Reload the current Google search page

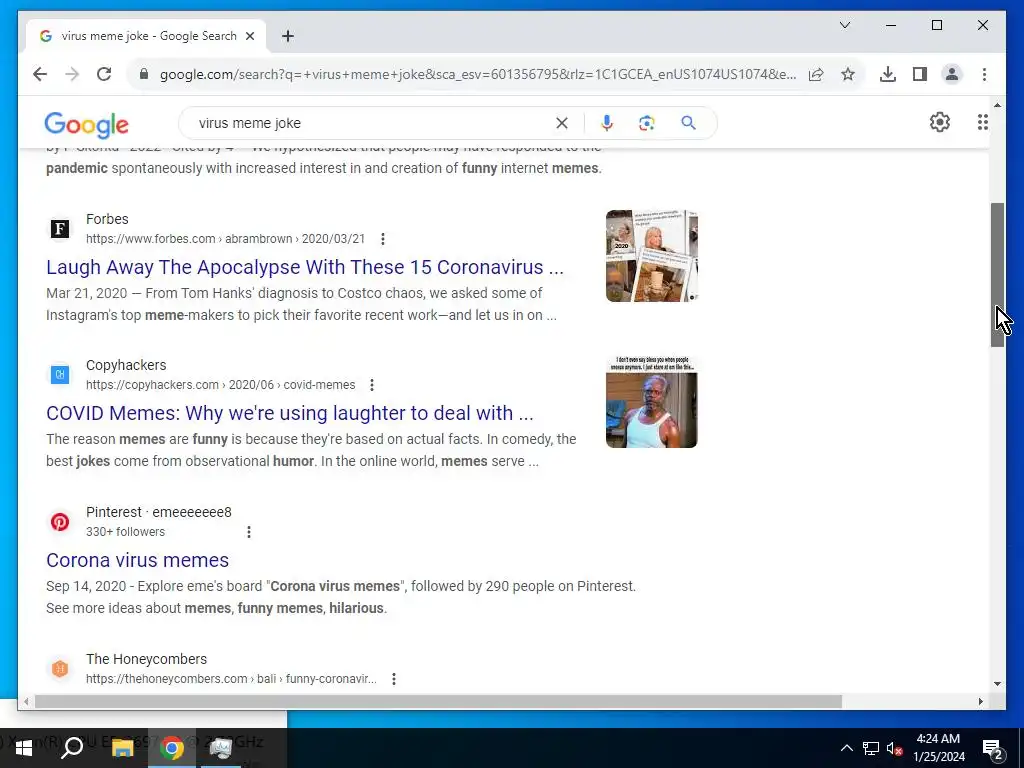(x=104, y=74)
